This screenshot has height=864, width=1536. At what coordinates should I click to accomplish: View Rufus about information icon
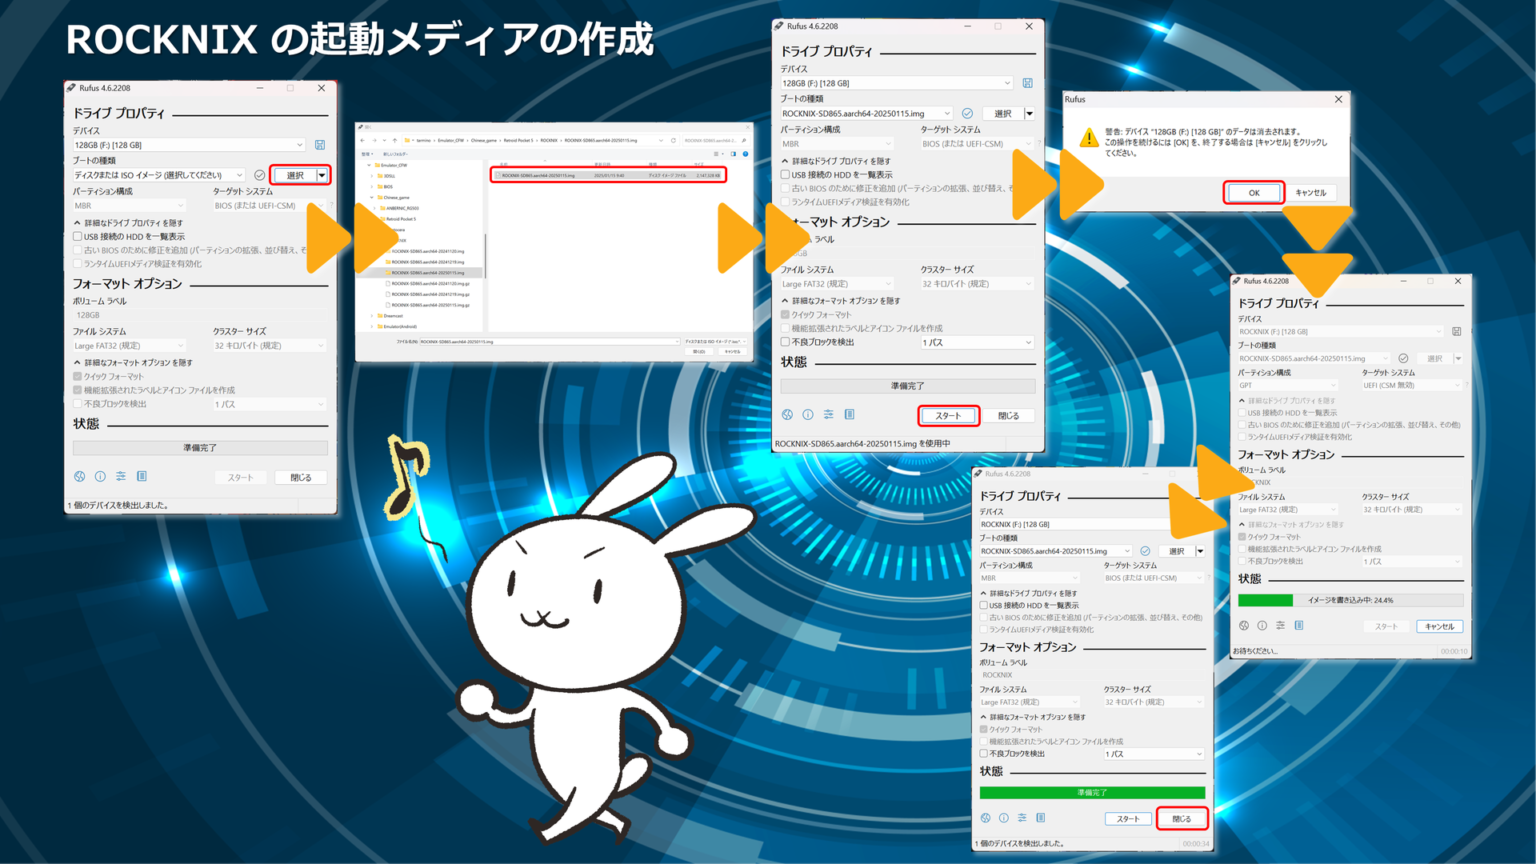[100, 476]
